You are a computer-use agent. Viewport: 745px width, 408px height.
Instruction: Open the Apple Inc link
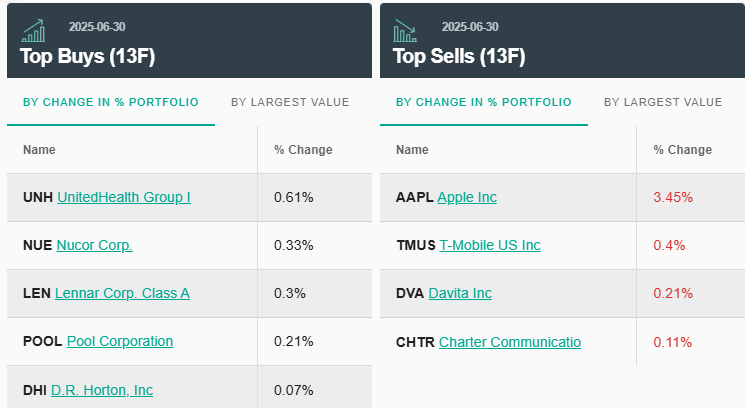tap(467, 197)
